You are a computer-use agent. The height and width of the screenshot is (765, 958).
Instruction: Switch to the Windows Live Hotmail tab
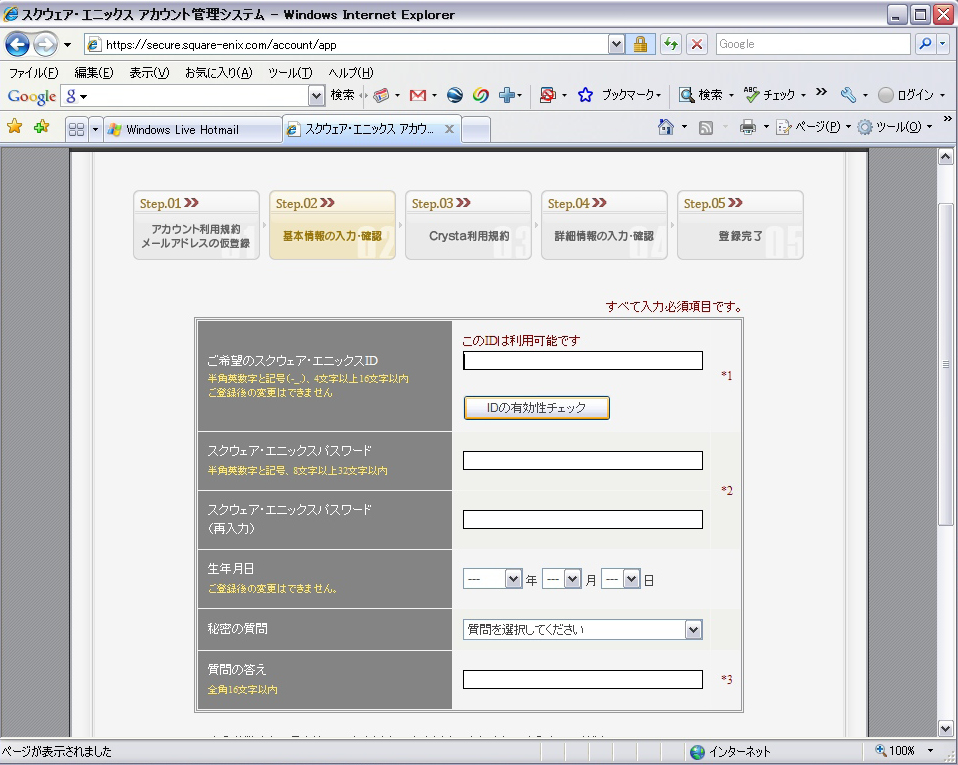pos(192,130)
